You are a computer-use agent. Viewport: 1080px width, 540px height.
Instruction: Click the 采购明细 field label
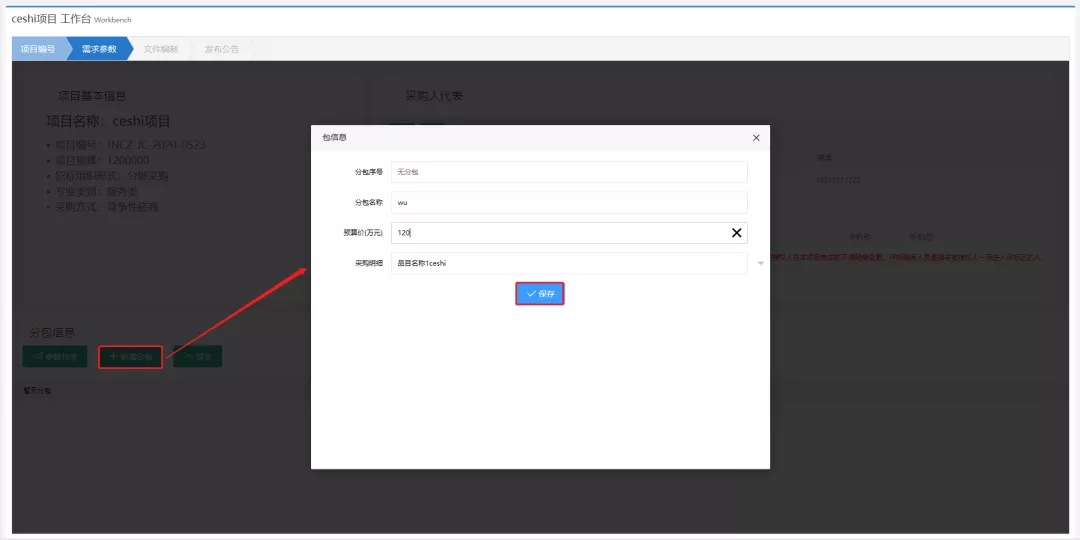(368, 263)
